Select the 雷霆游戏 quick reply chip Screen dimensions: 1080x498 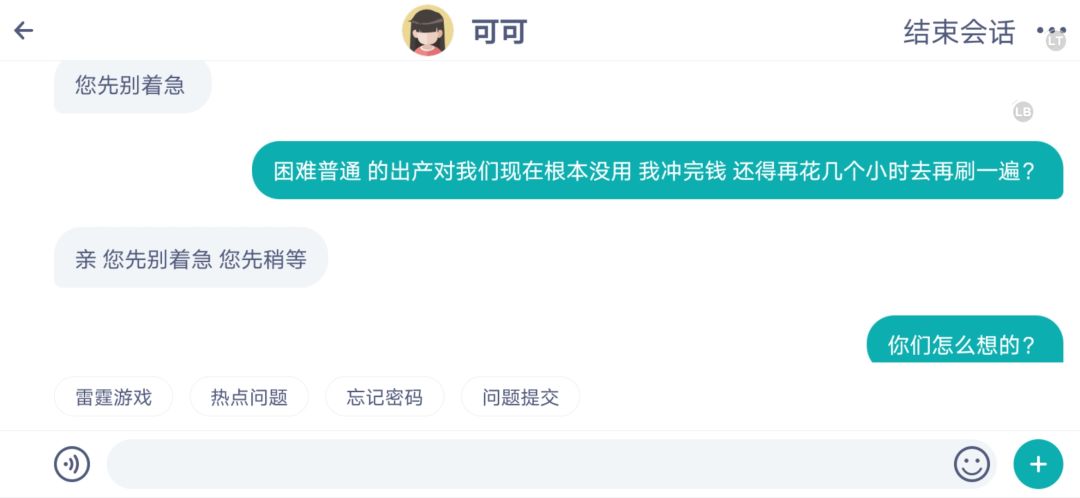[x=114, y=397]
